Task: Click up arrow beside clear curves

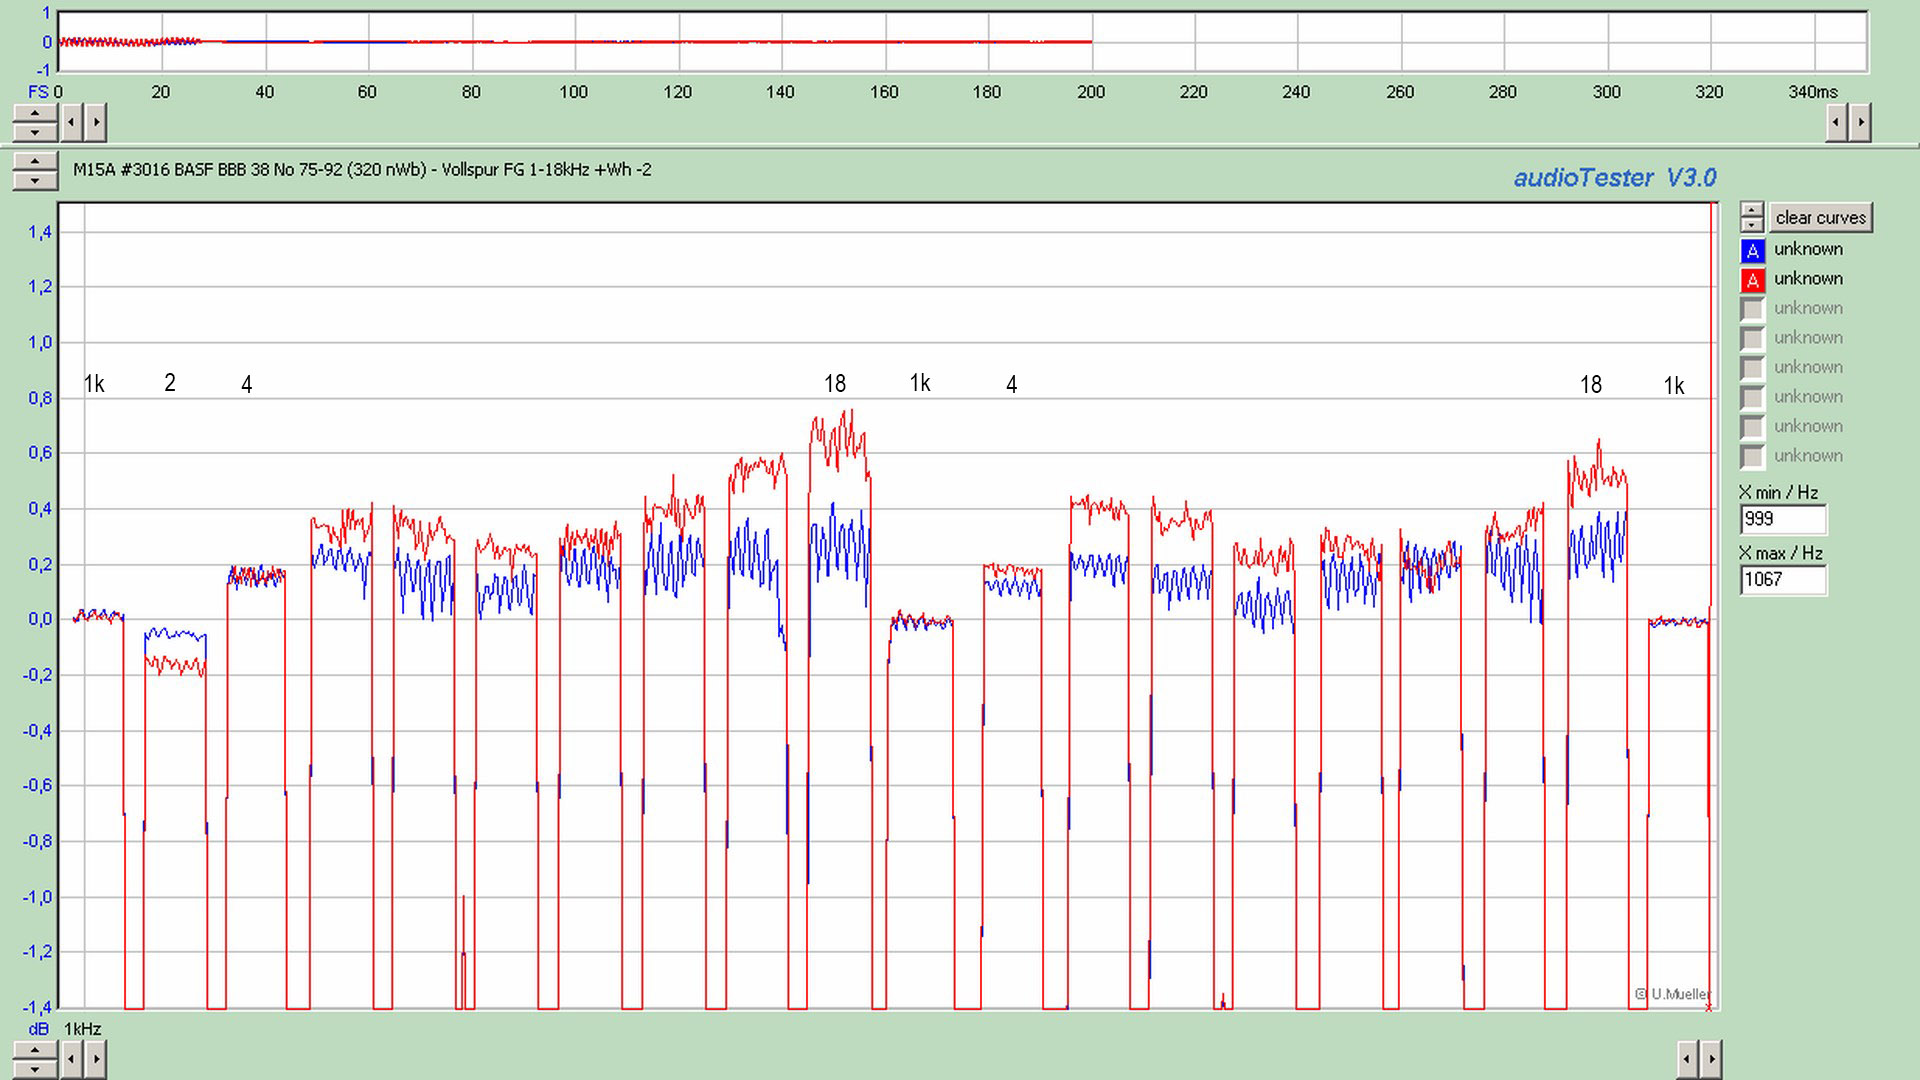Action: tap(1752, 211)
